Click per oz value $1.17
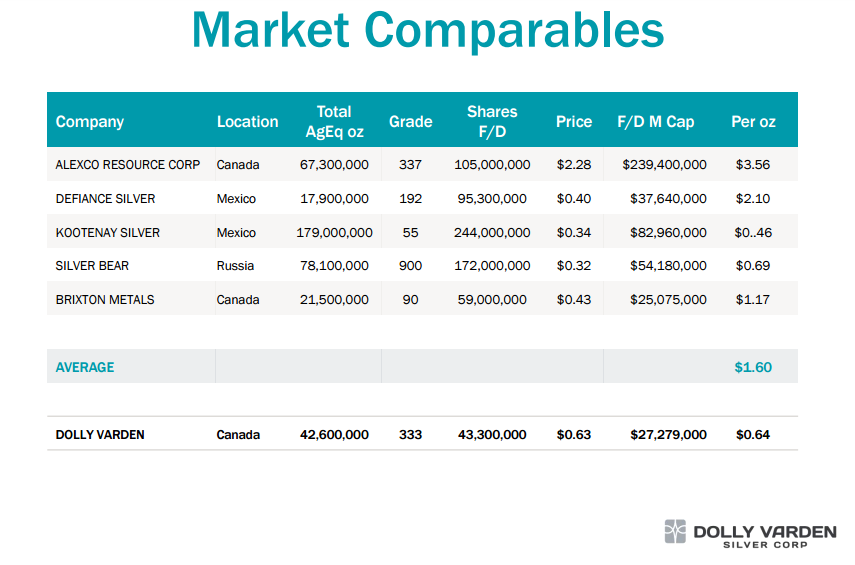 tap(753, 299)
